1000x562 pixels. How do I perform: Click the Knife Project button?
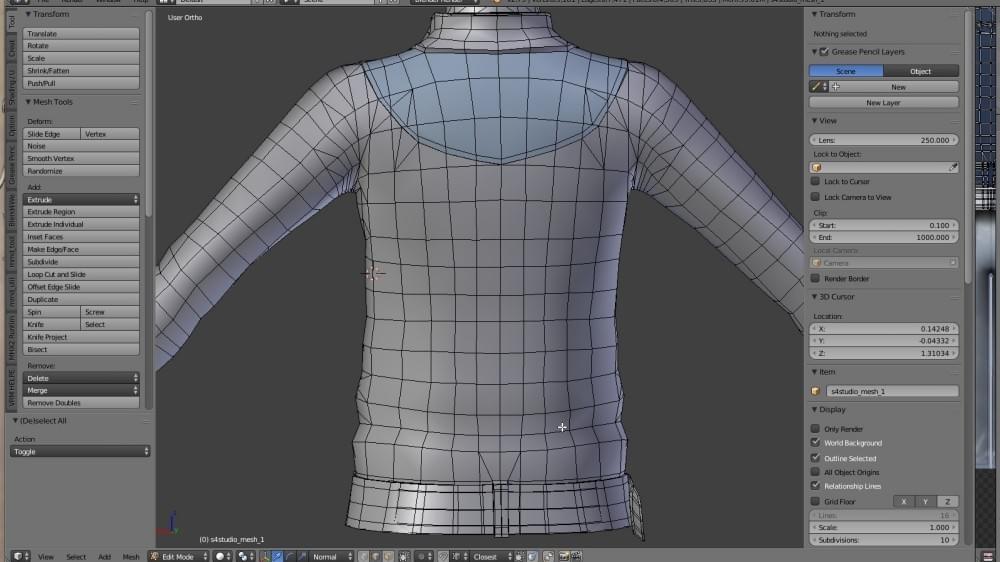click(81, 337)
